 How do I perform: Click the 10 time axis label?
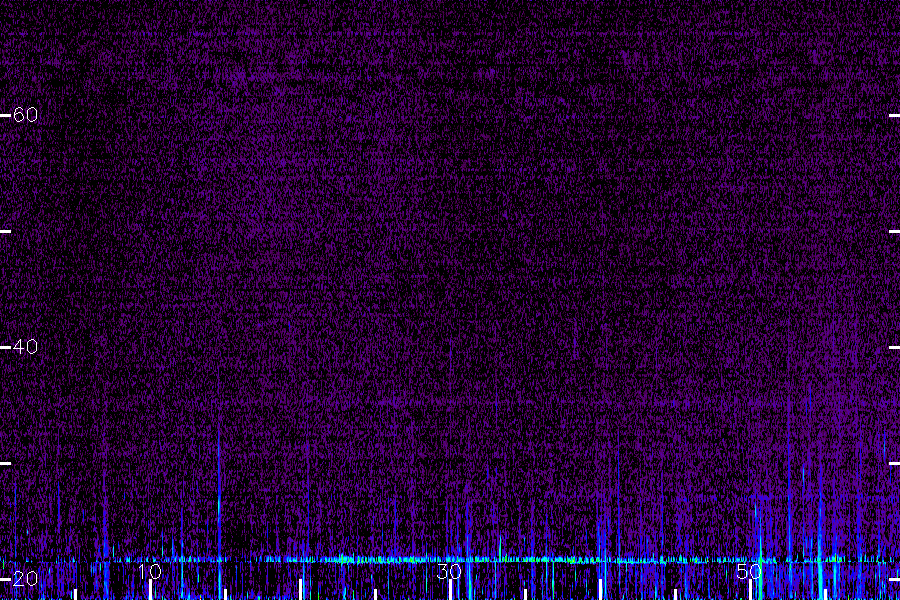click(150, 571)
